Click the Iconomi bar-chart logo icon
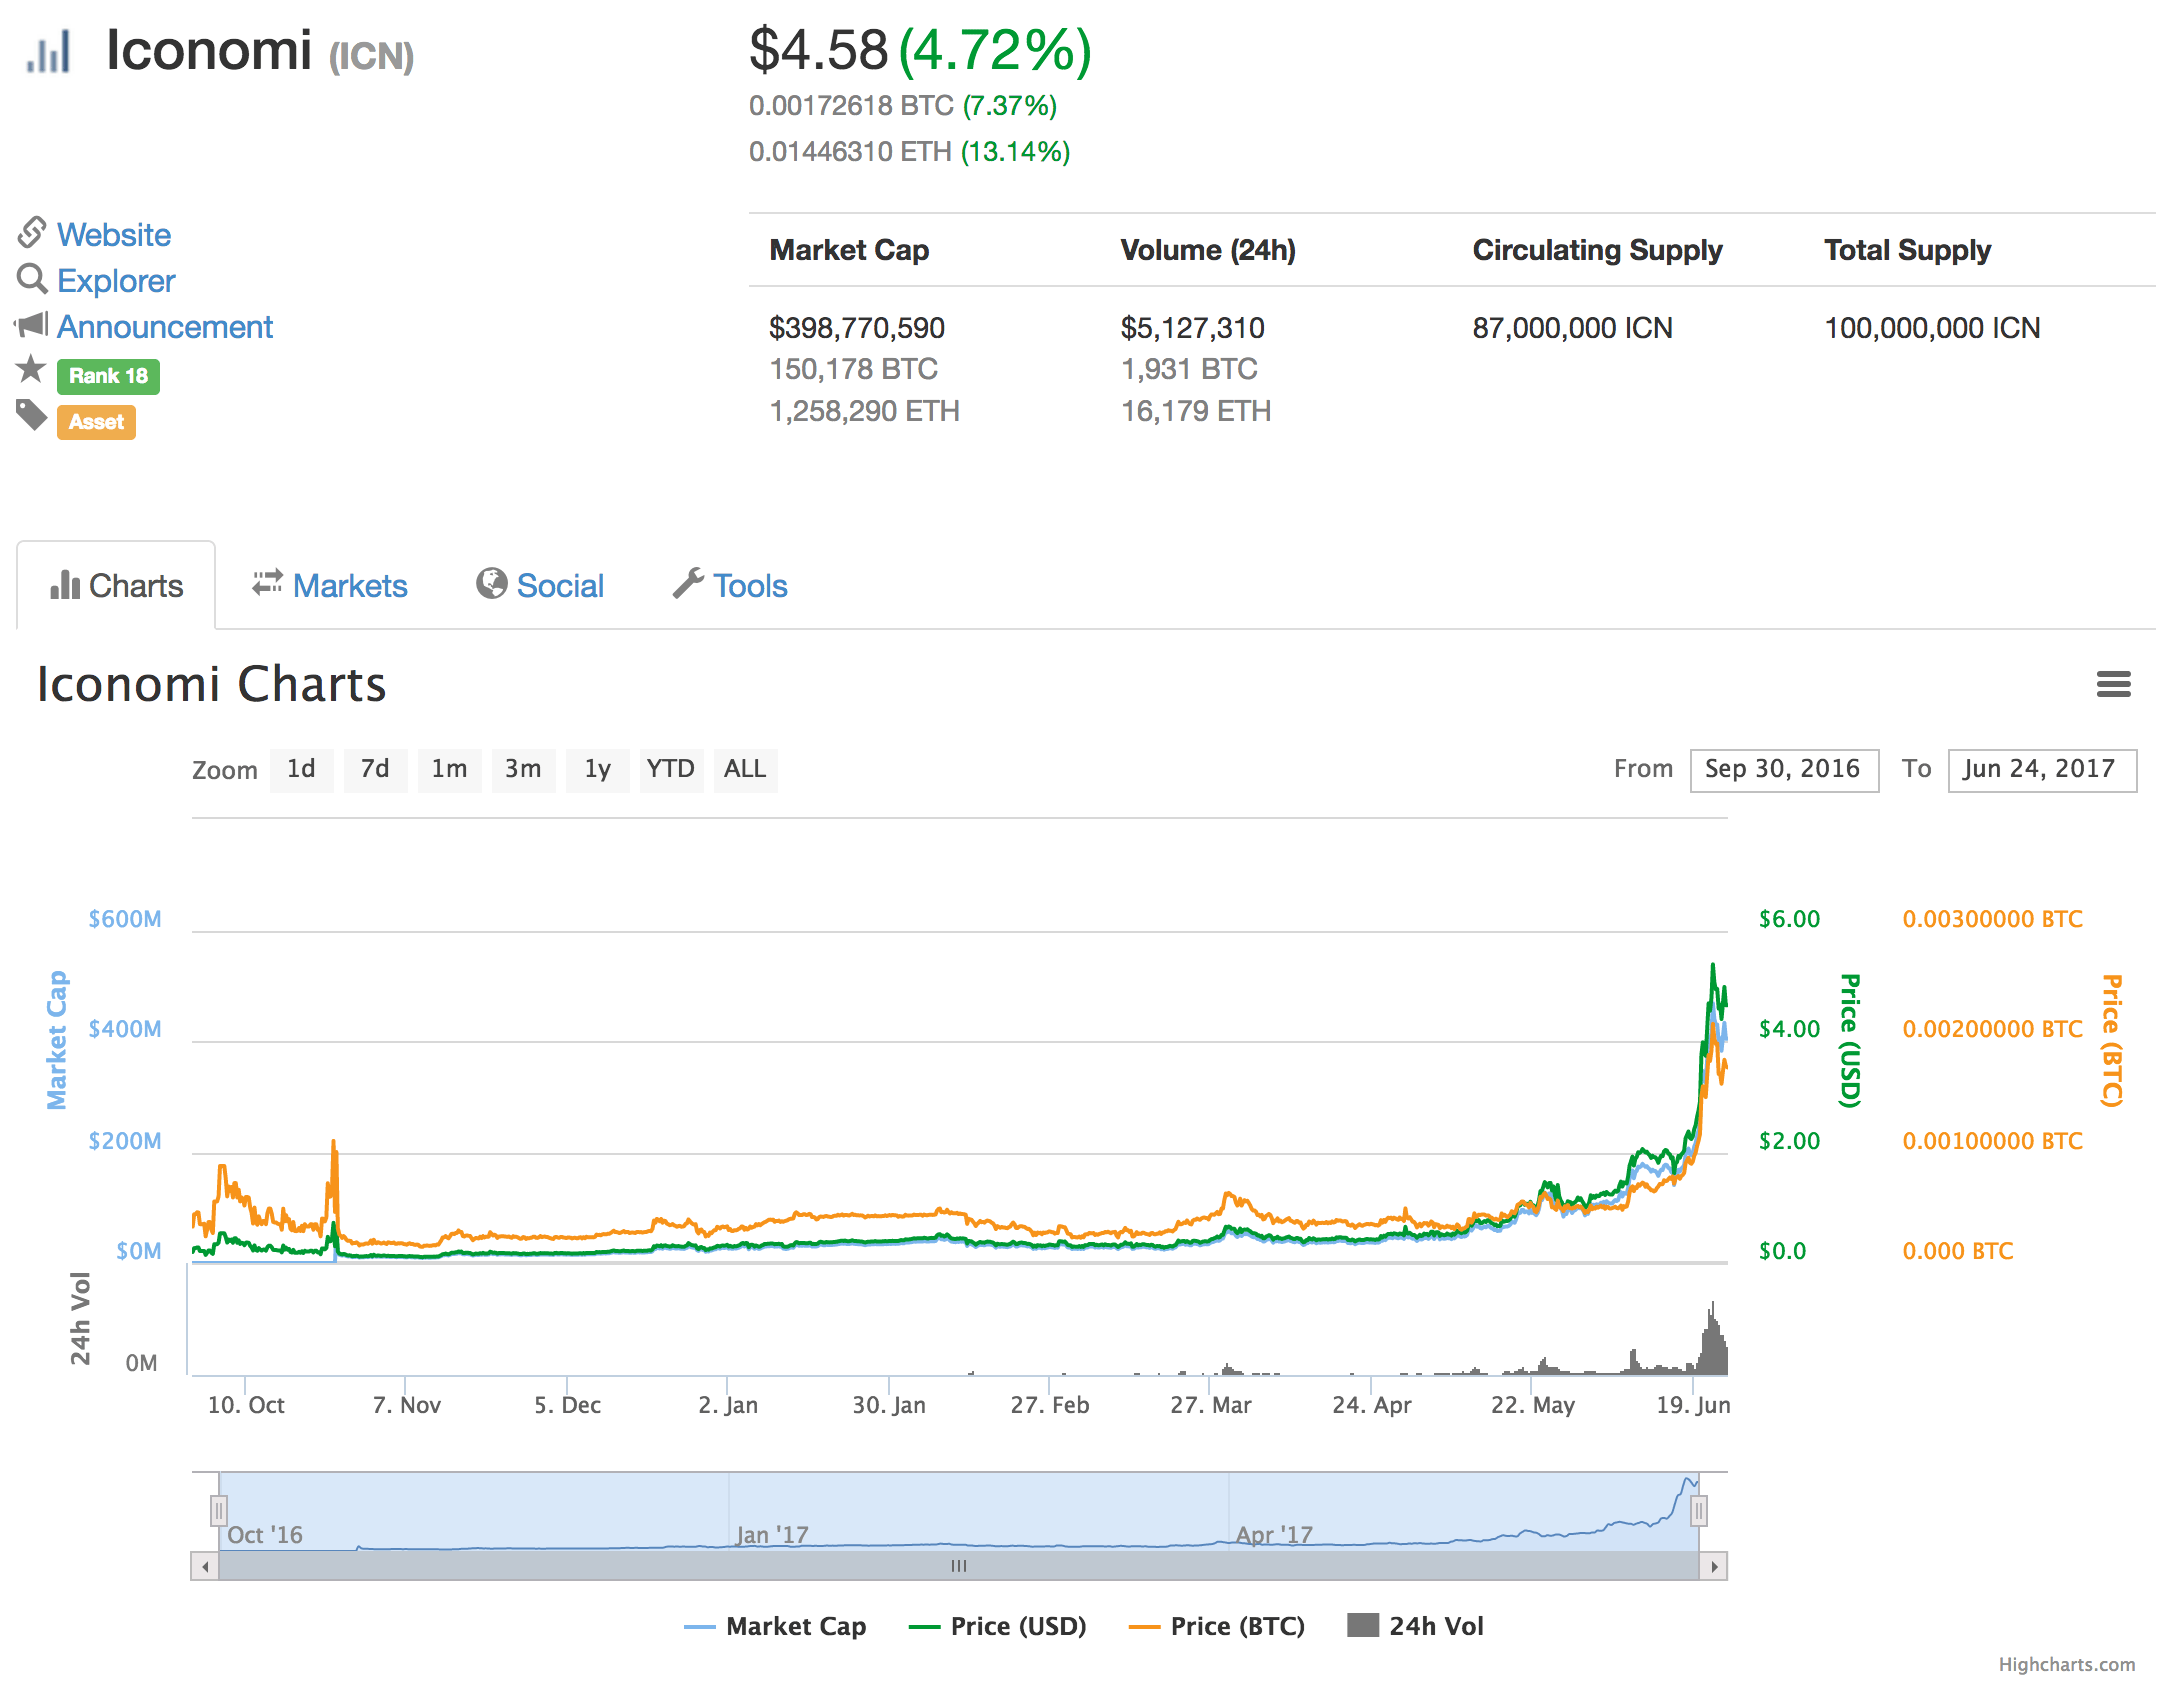The image size is (2173, 1701). point(49,51)
